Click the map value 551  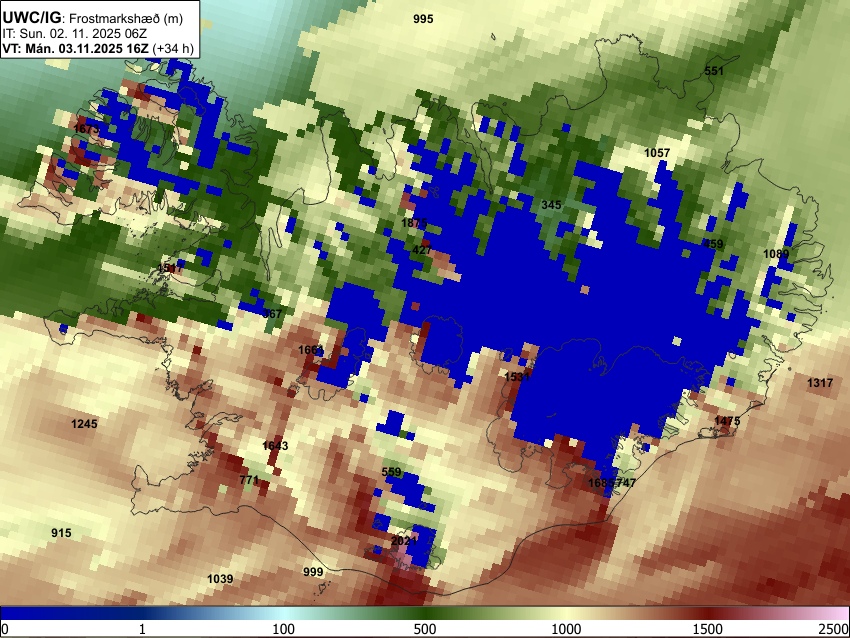coord(714,71)
